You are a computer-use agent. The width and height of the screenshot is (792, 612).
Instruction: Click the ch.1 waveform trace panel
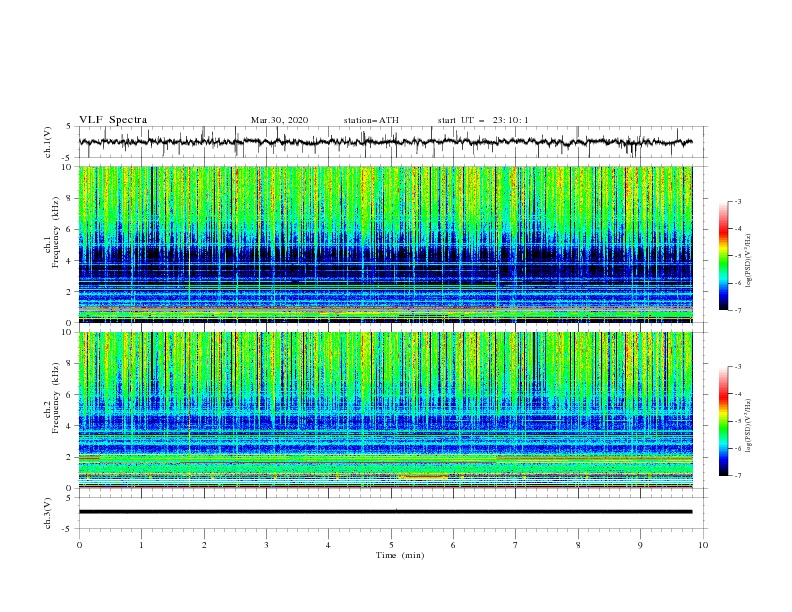tap(392, 142)
